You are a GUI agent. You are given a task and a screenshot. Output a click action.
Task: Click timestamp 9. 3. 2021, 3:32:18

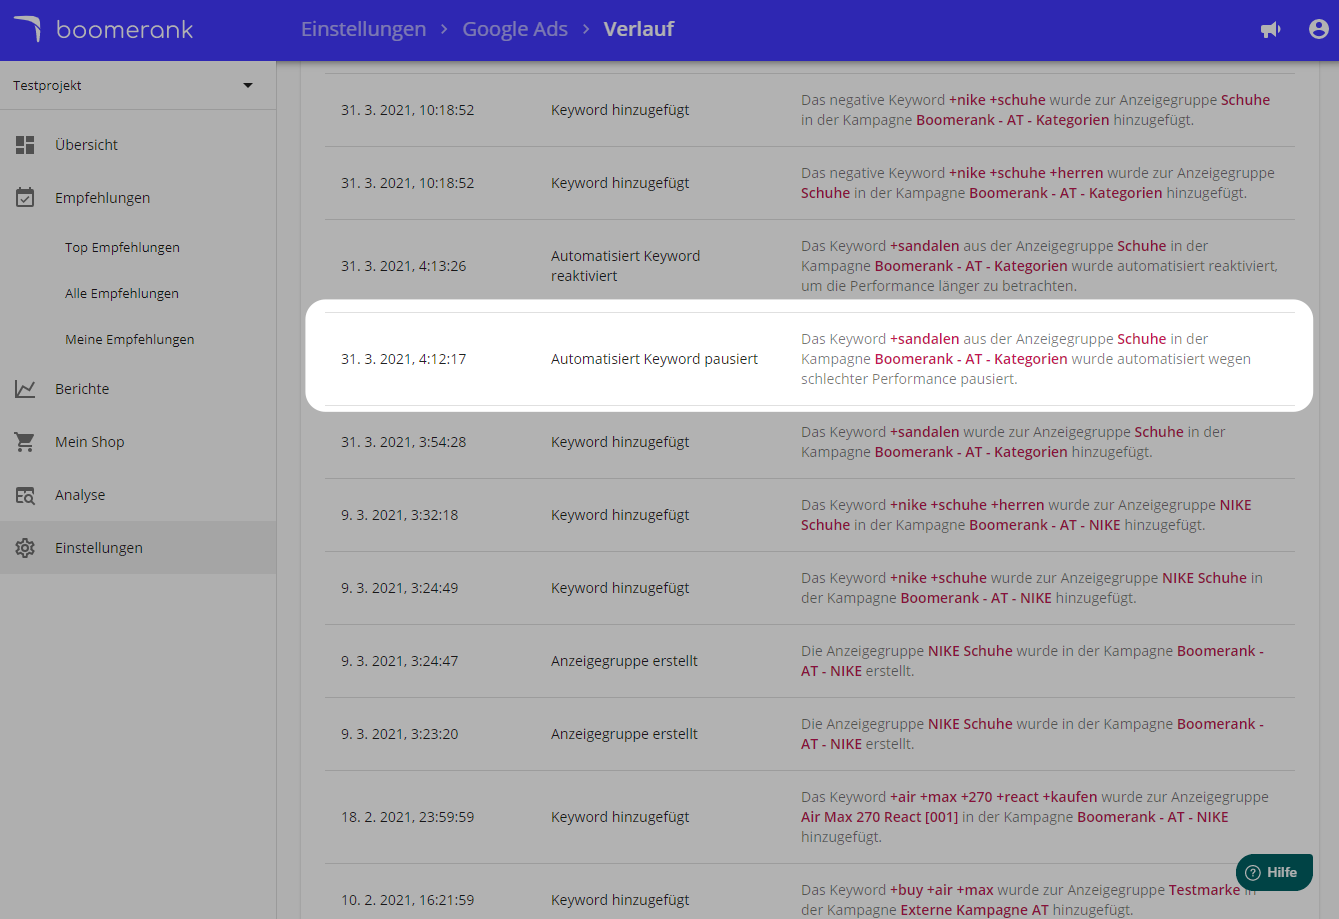tap(399, 515)
